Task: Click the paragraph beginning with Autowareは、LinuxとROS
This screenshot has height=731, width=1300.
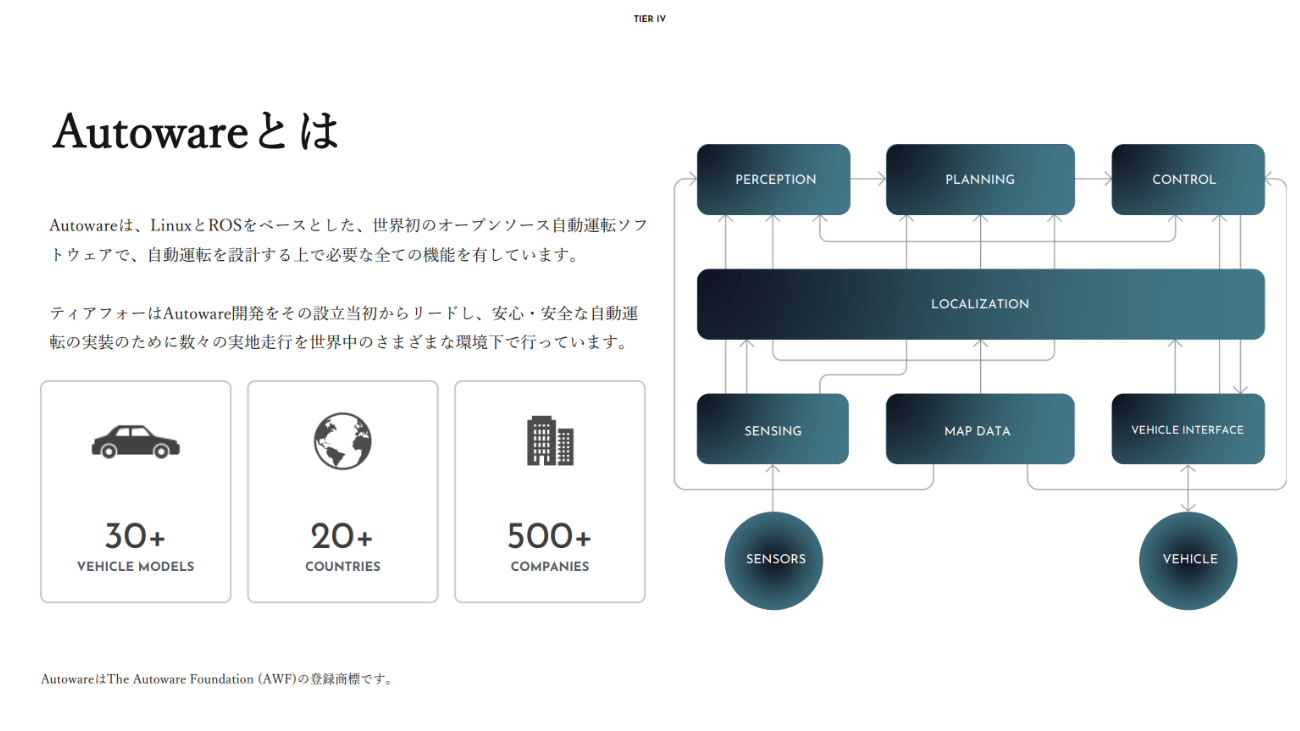Action: pyautogui.click(x=348, y=240)
